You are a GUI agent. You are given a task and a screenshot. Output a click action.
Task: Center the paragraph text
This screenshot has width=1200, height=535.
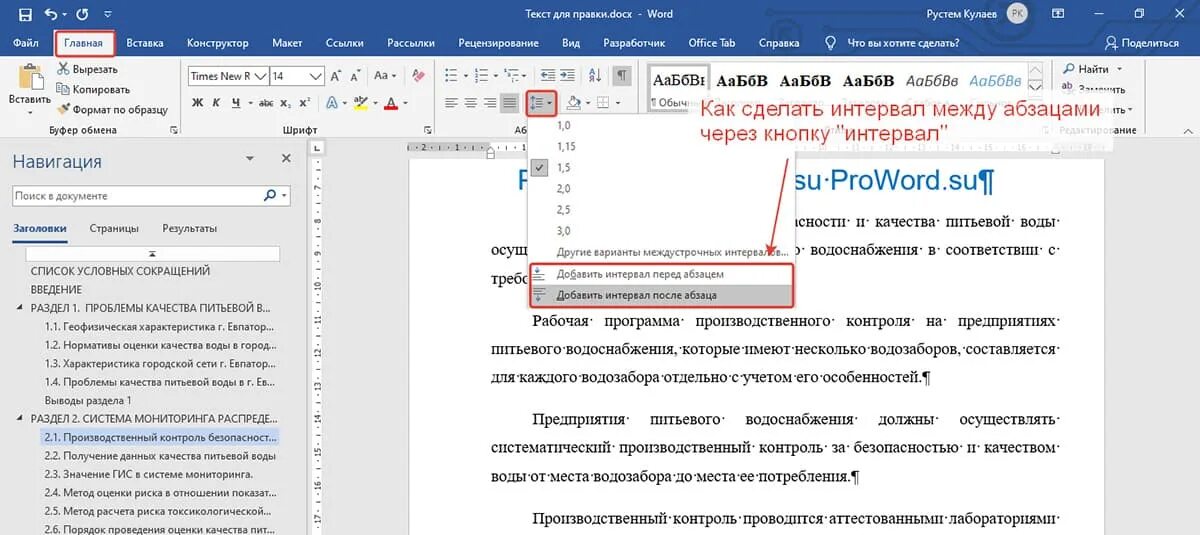(470, 103)
